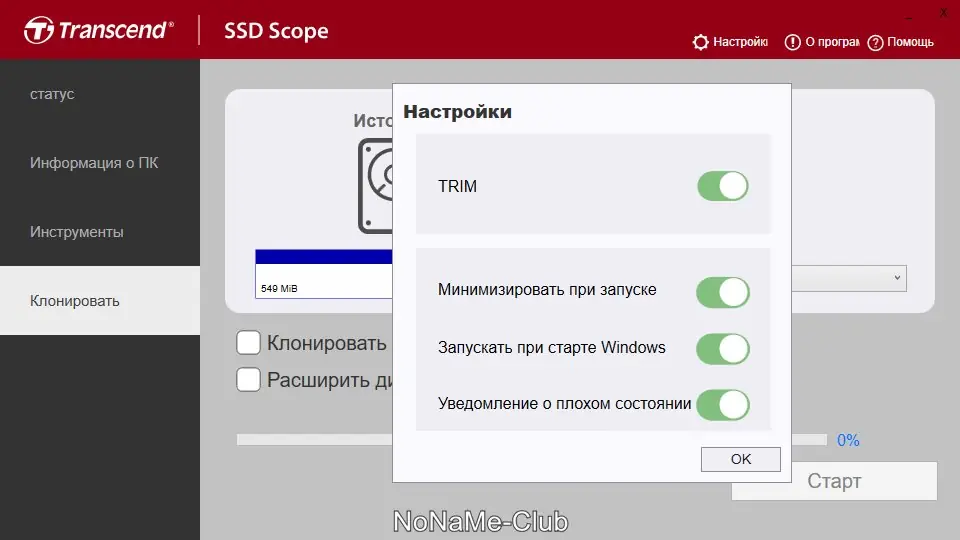The image size is (960, 540).
Task: Click the 0% progress value
Action: pos(848,440)
